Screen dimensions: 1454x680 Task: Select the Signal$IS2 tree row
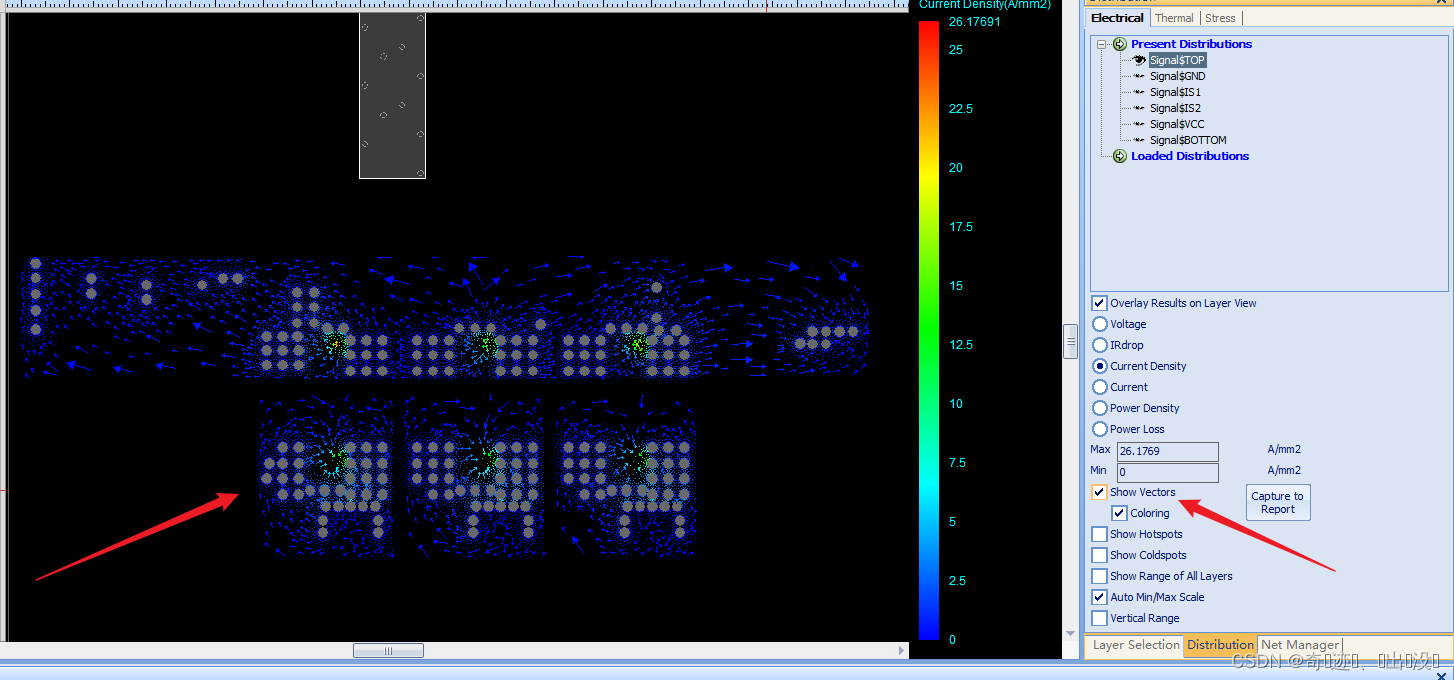tap(1175, 108)
